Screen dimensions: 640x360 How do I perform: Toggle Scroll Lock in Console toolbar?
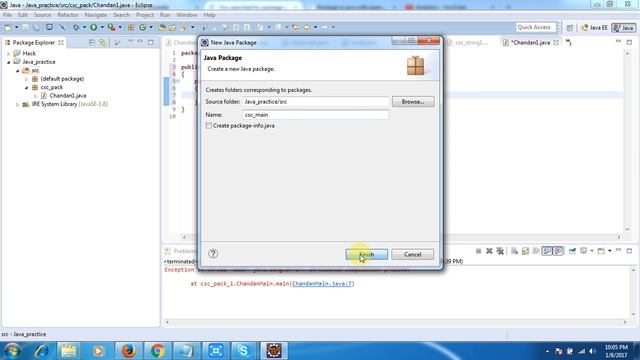525,251
